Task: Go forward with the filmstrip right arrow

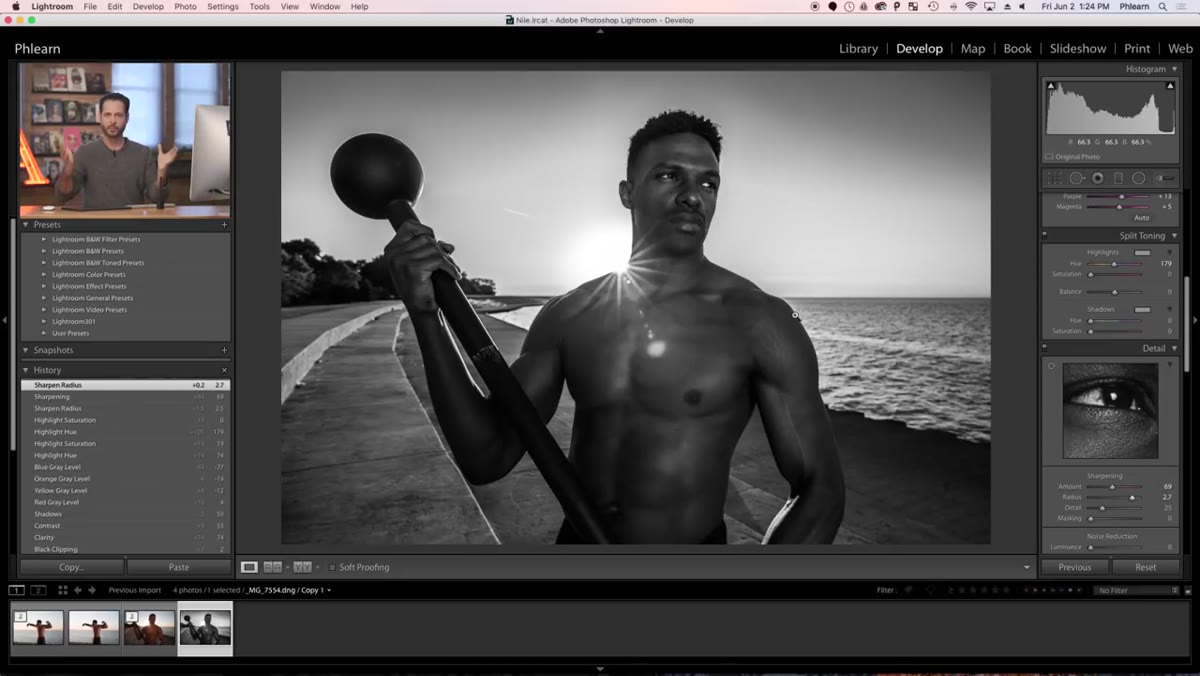Action: point(92,590)
